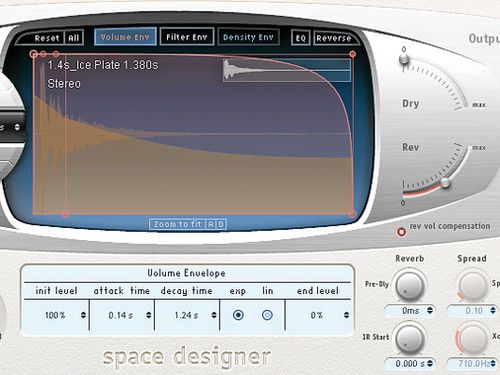
Task: Click the decay time 1.24 s value
Action: [186, 315]
